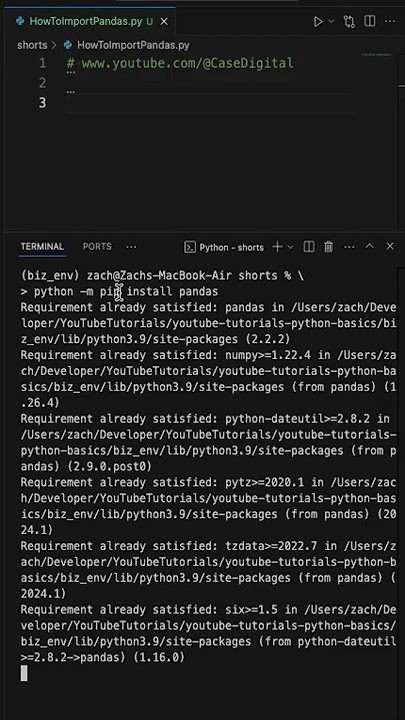Kill the terminal with trash icon
405x720 pixels.
pos(328,247)
